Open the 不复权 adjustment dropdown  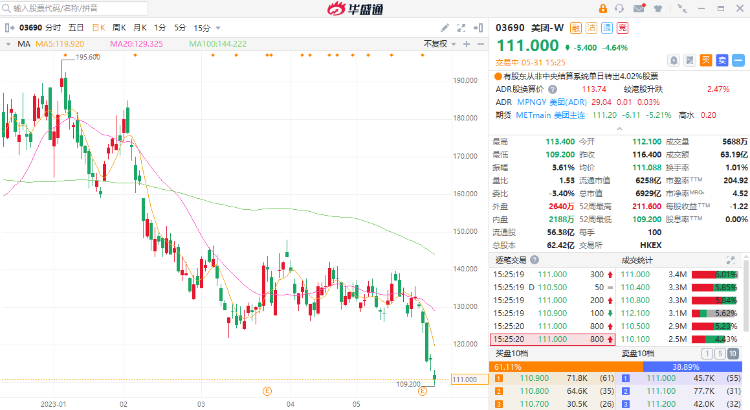tap(440, 44)
